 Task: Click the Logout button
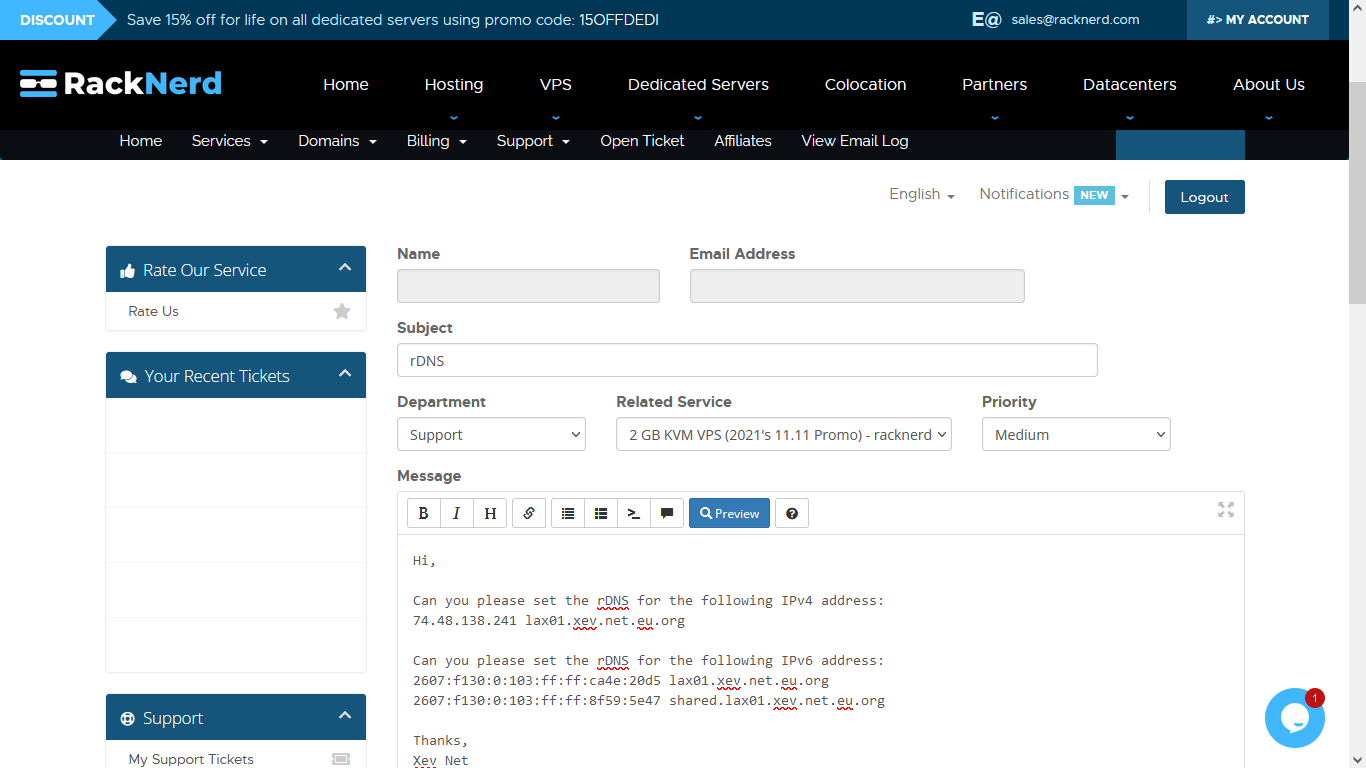coord(1204,197)
